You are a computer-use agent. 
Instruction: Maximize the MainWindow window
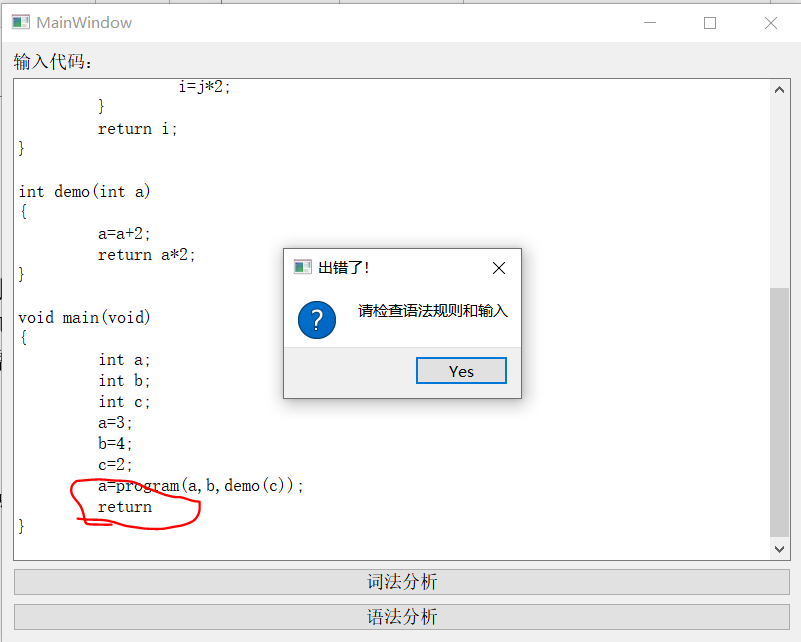[x=710, y=23]
